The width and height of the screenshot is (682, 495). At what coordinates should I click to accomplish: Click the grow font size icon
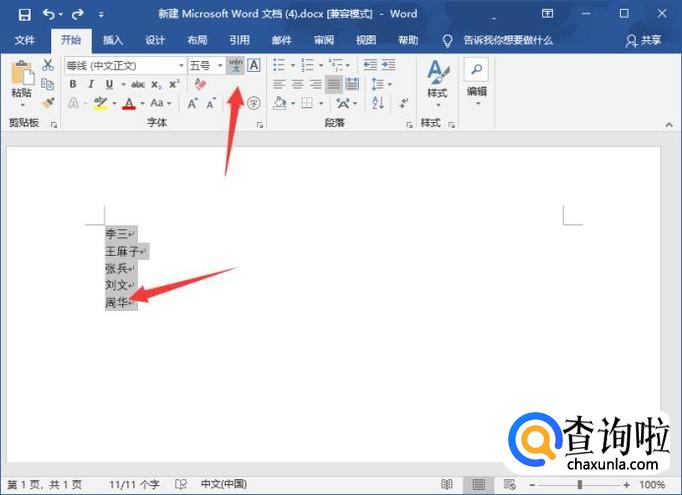pyautogui.click(x=192, y=104)
